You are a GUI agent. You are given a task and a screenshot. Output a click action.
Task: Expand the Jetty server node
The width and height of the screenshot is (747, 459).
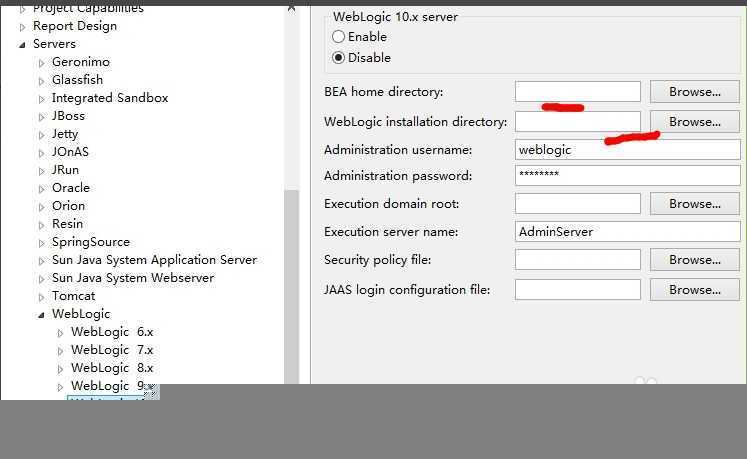[41, 135]
